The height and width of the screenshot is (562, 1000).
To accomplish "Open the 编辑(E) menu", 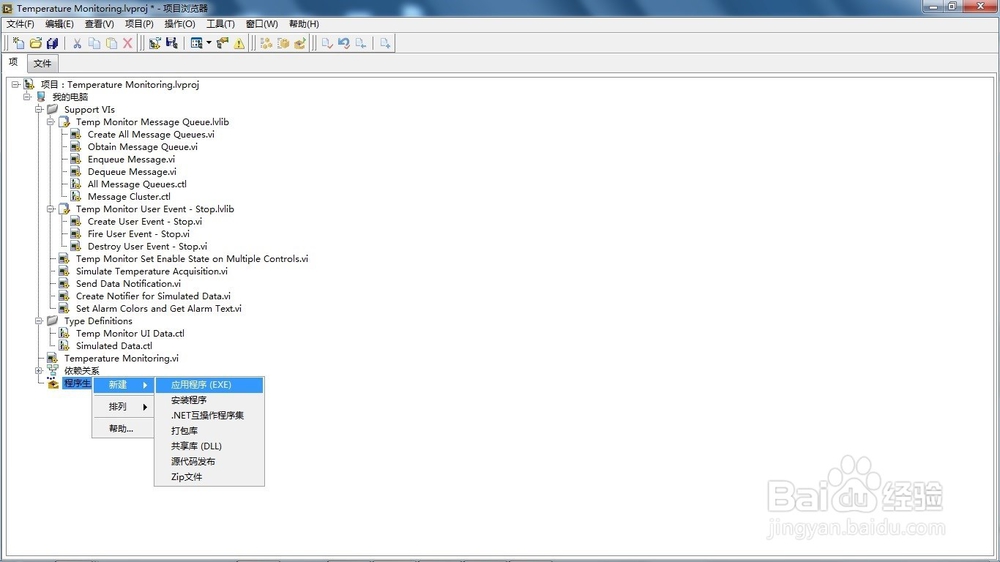I will (59, 24).
